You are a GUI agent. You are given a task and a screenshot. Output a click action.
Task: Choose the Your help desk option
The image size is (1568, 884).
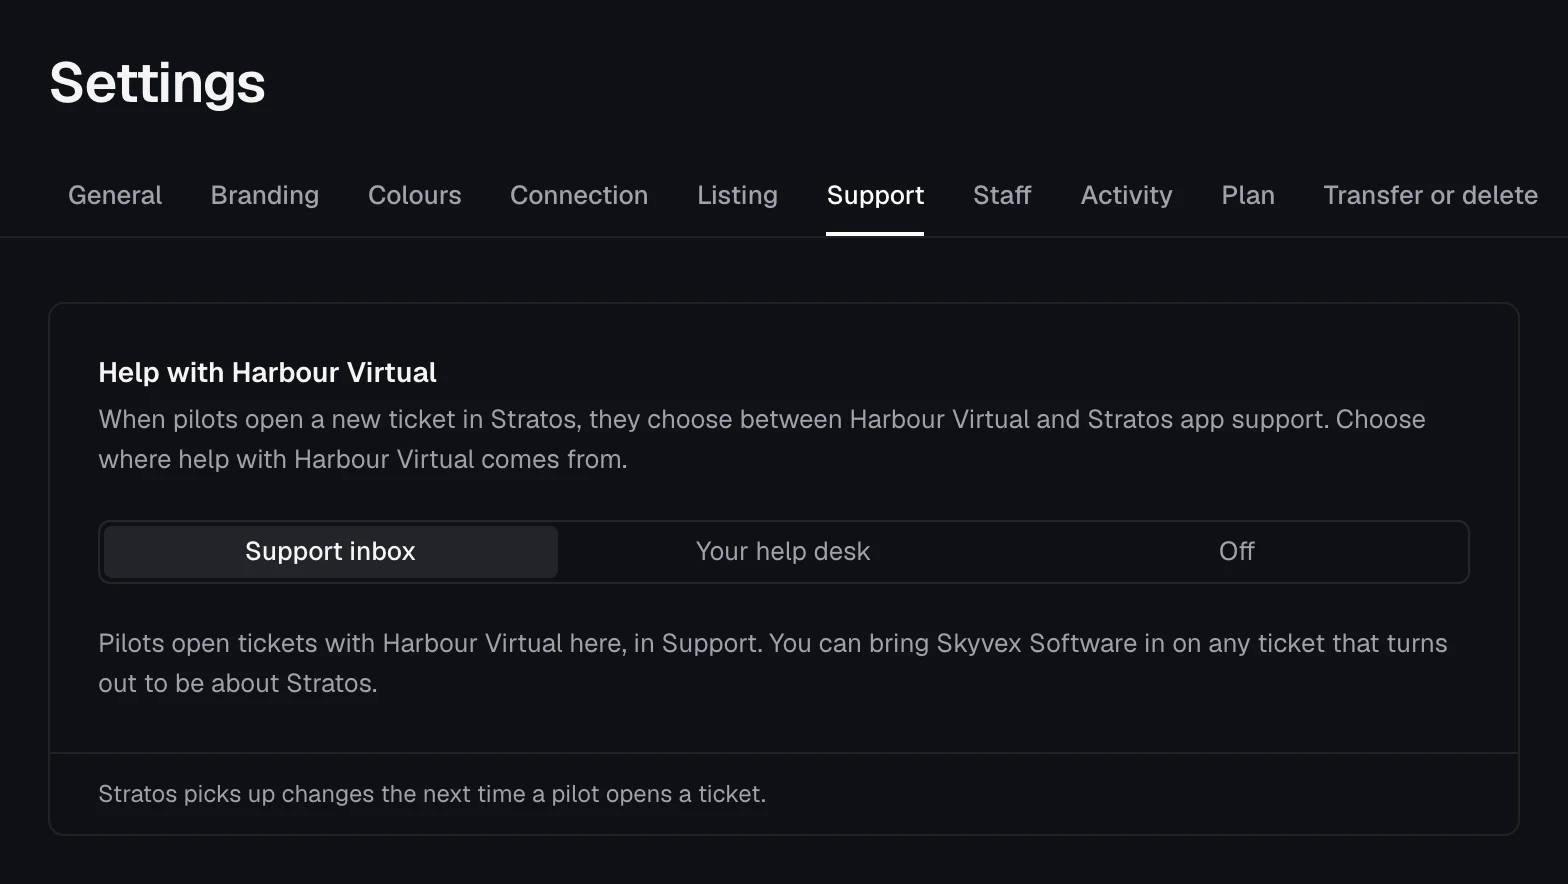(x=783, y=552)
